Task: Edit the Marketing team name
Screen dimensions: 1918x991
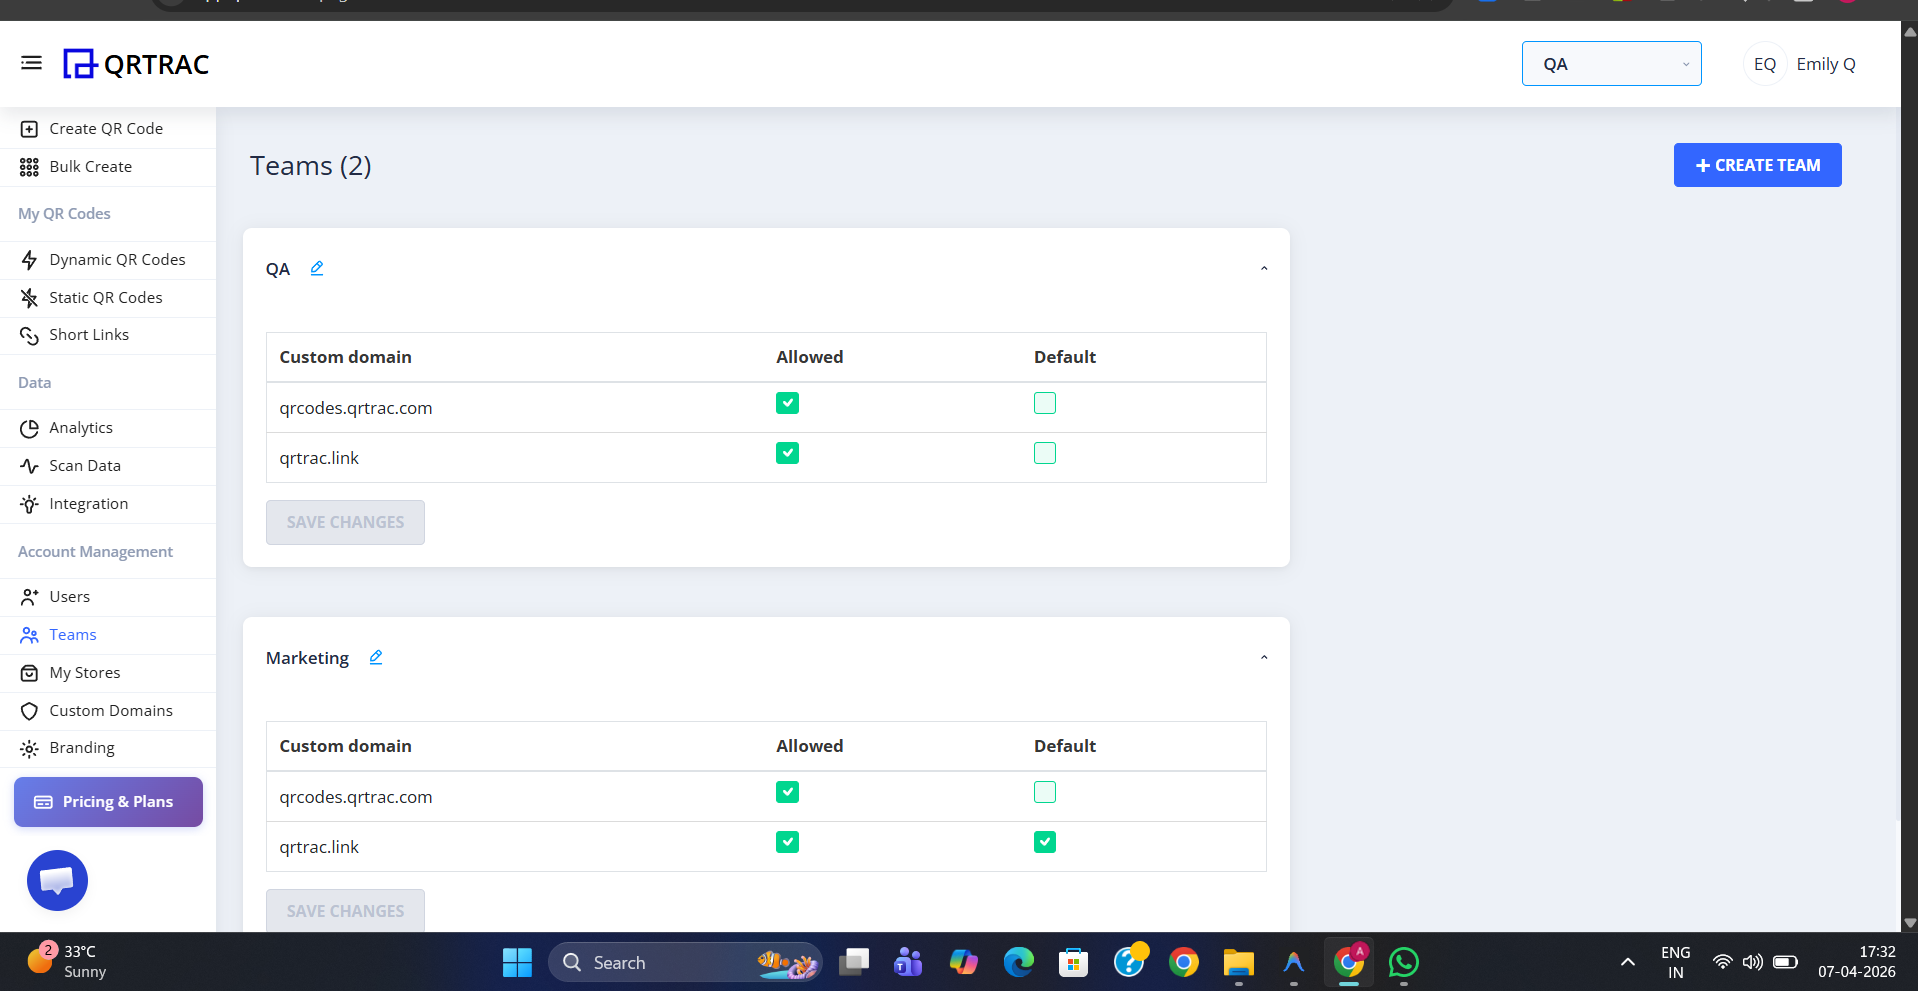Action: (375, 657)
